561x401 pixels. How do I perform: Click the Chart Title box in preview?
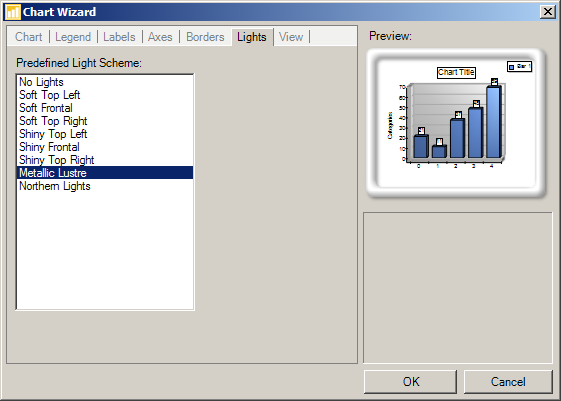click(456, 72)
